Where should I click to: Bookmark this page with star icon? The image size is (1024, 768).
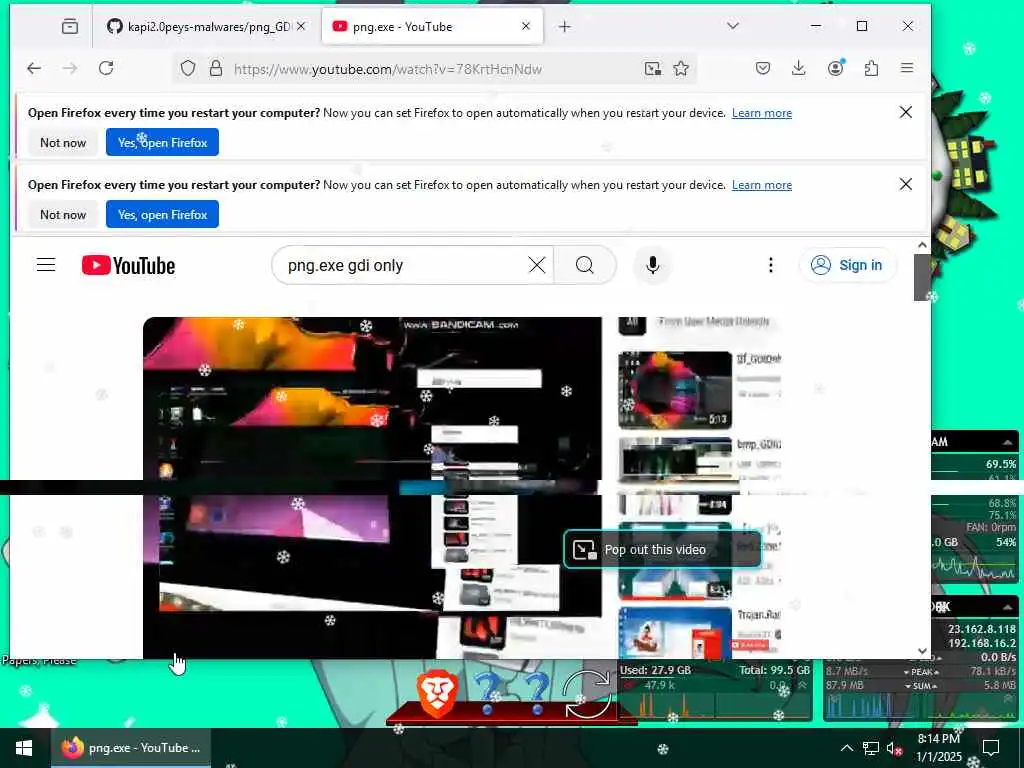681,68
